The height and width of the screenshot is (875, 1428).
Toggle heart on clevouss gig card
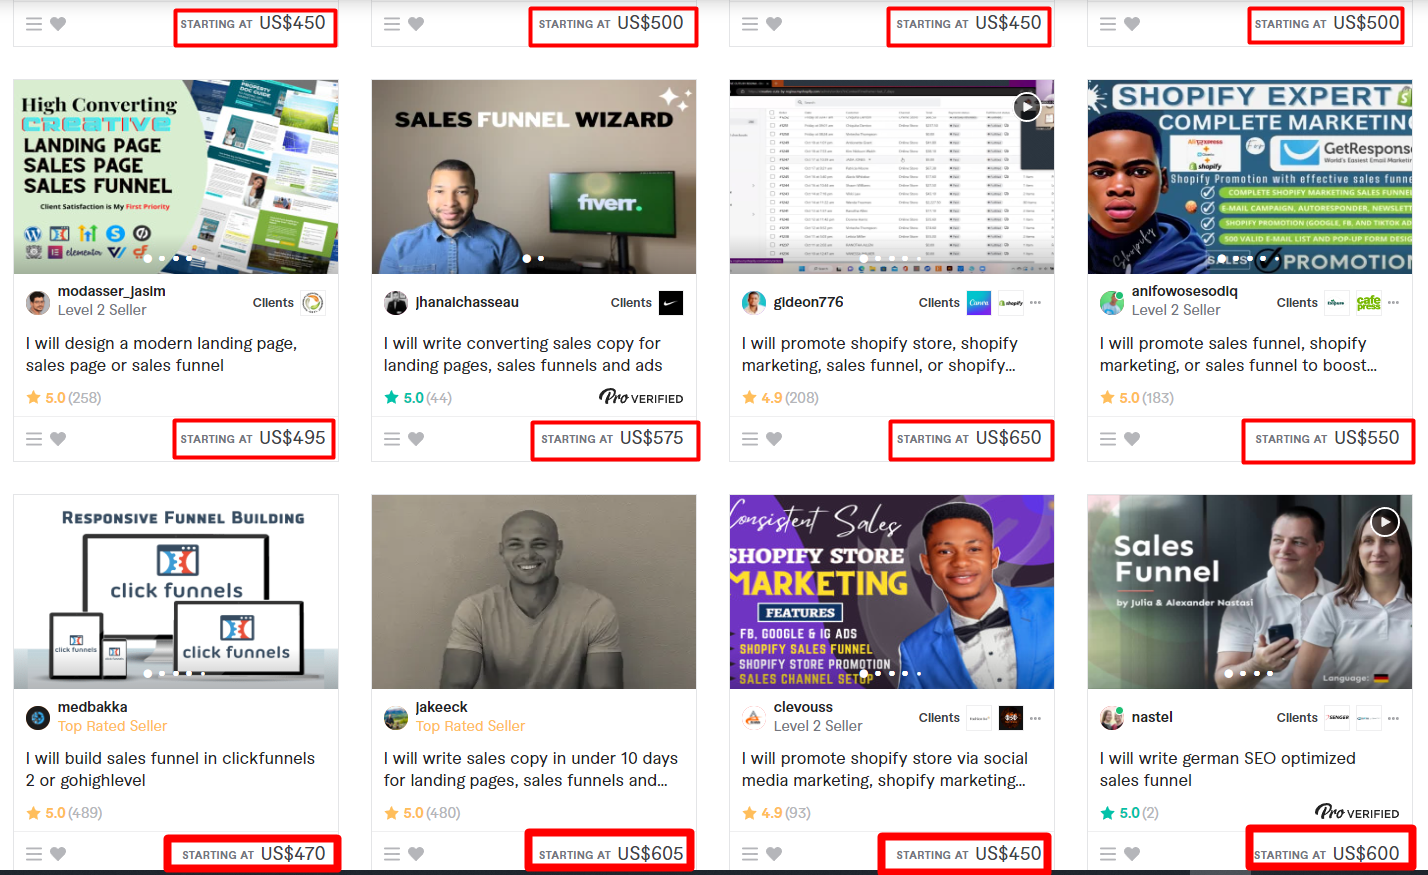click(x=774, y=853)
